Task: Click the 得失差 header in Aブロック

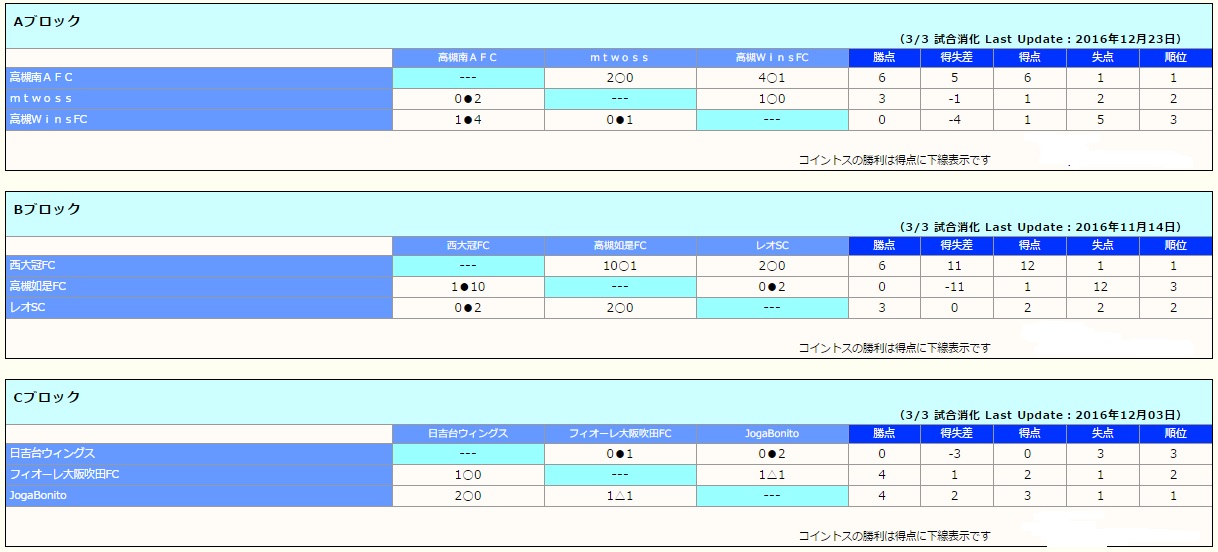Action: 958,58
